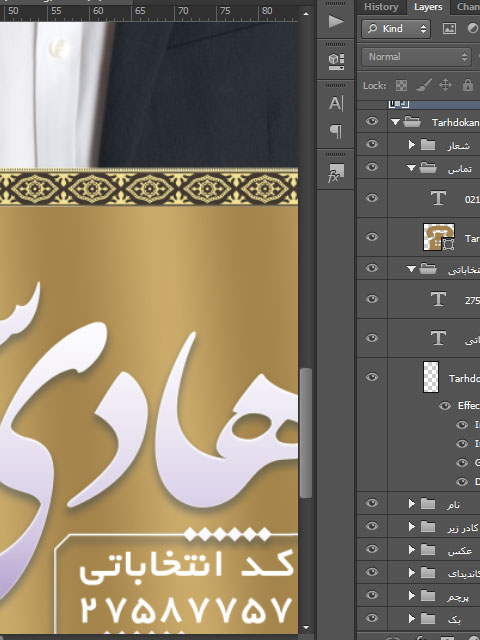Hide the شعار group
Viewport: 480px width, 640px height.
[x=372, y=144]
